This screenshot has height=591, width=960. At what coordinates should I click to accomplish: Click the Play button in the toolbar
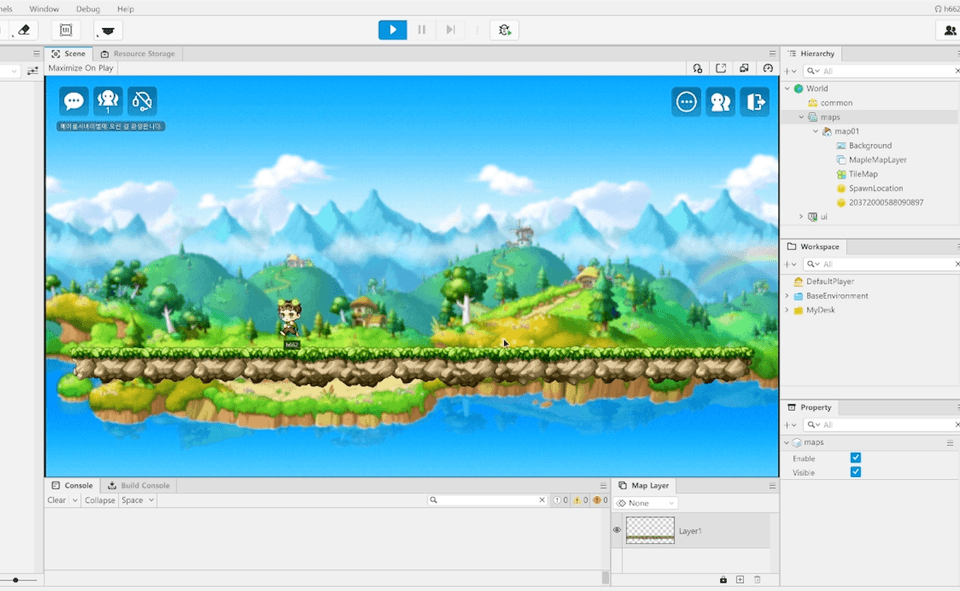click(x=392, y=30)
